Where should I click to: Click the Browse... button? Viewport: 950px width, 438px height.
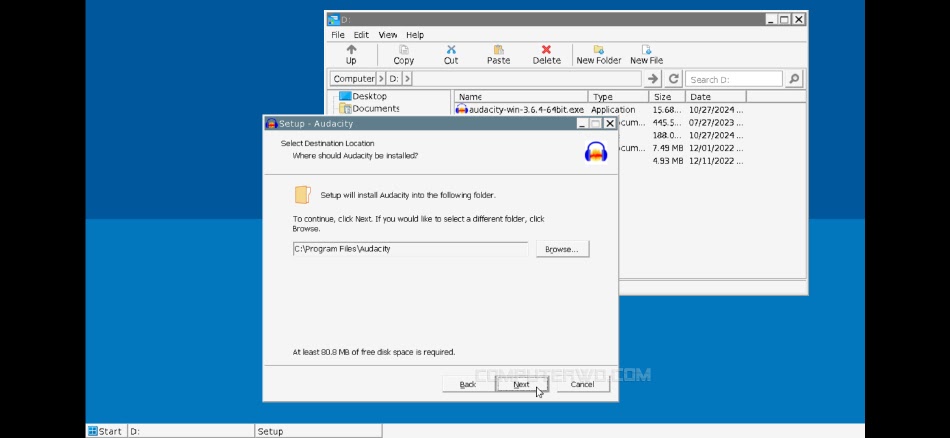[562, 249]
